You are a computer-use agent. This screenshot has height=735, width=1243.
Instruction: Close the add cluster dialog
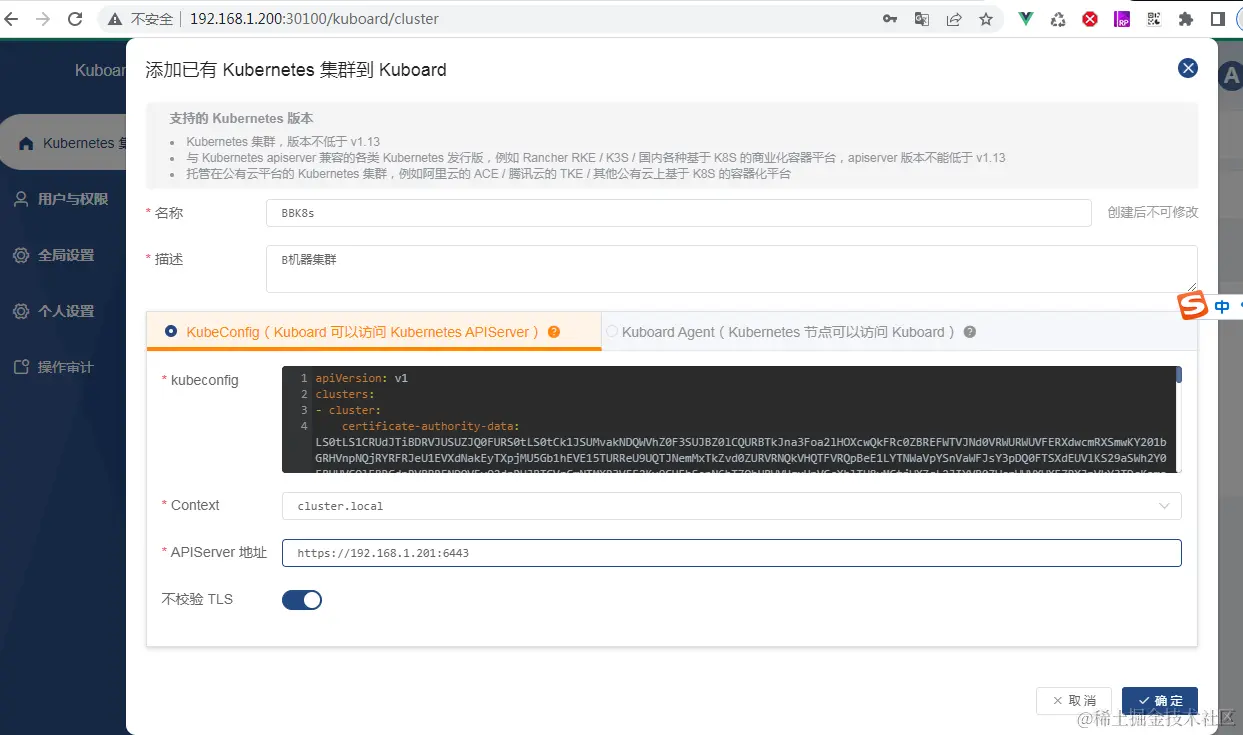point(1188,68)
